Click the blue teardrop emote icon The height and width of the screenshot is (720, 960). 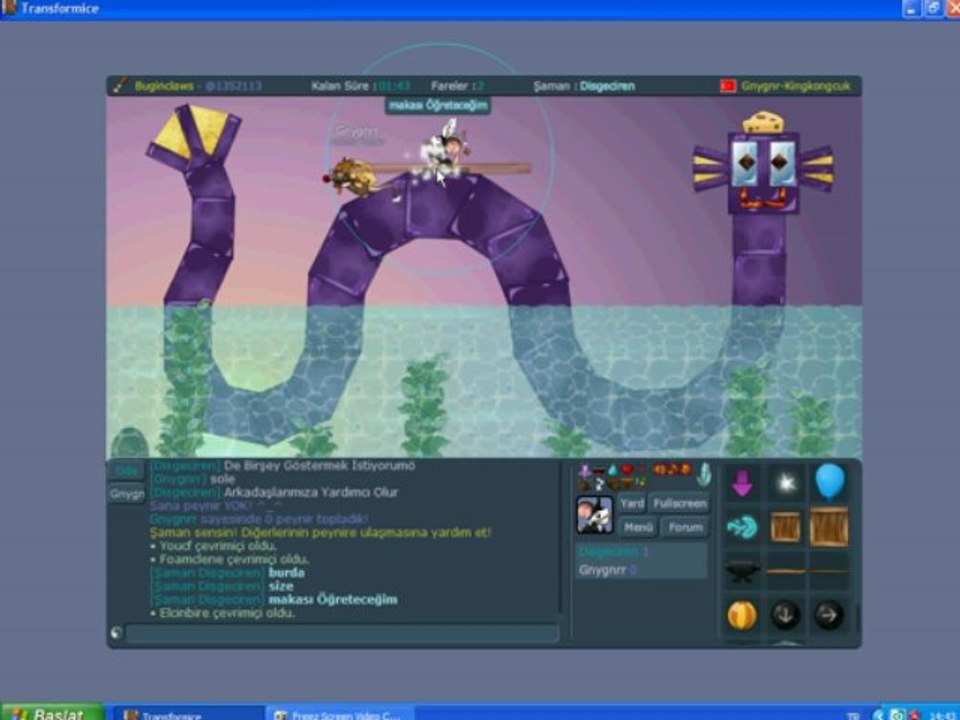[x=613, y=470]
